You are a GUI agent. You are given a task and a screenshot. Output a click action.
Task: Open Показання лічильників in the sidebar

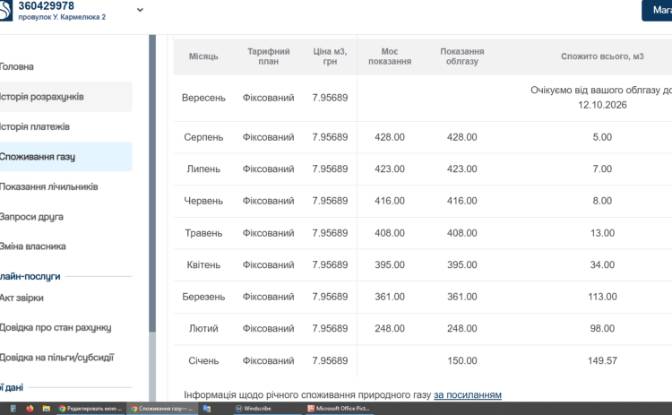49,187
